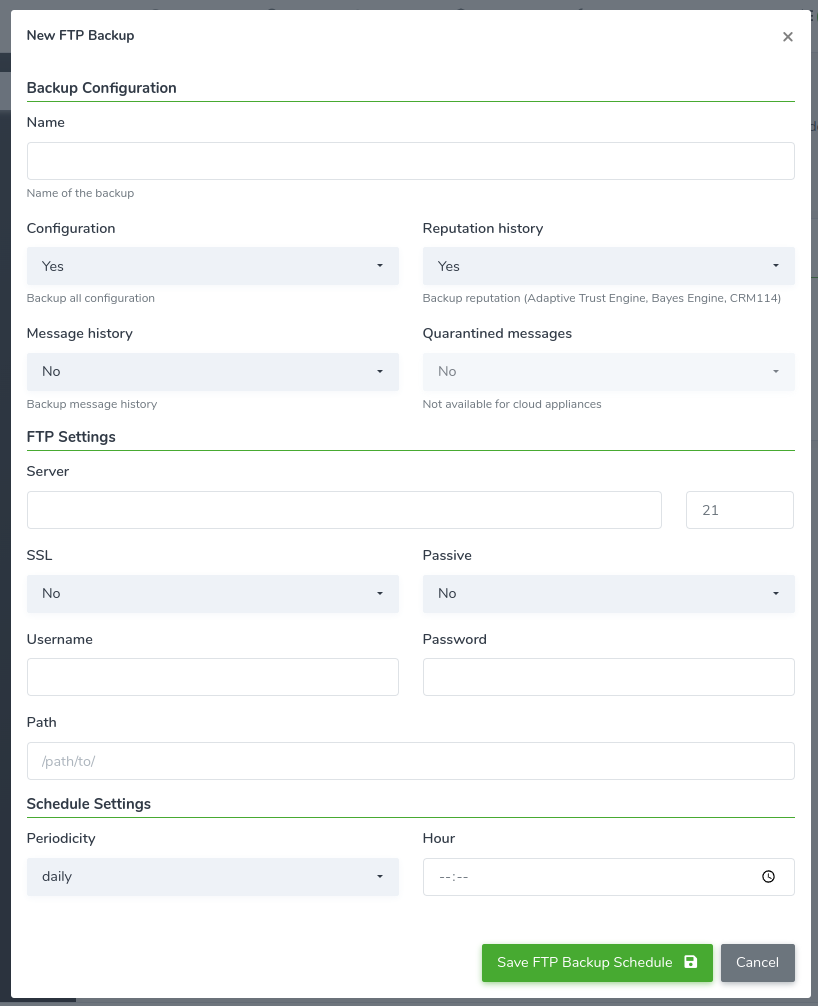Click the floppy disk save icon
Image resolution: width=818 pixels, height=1006 pixels.
[x=690, y=962]
